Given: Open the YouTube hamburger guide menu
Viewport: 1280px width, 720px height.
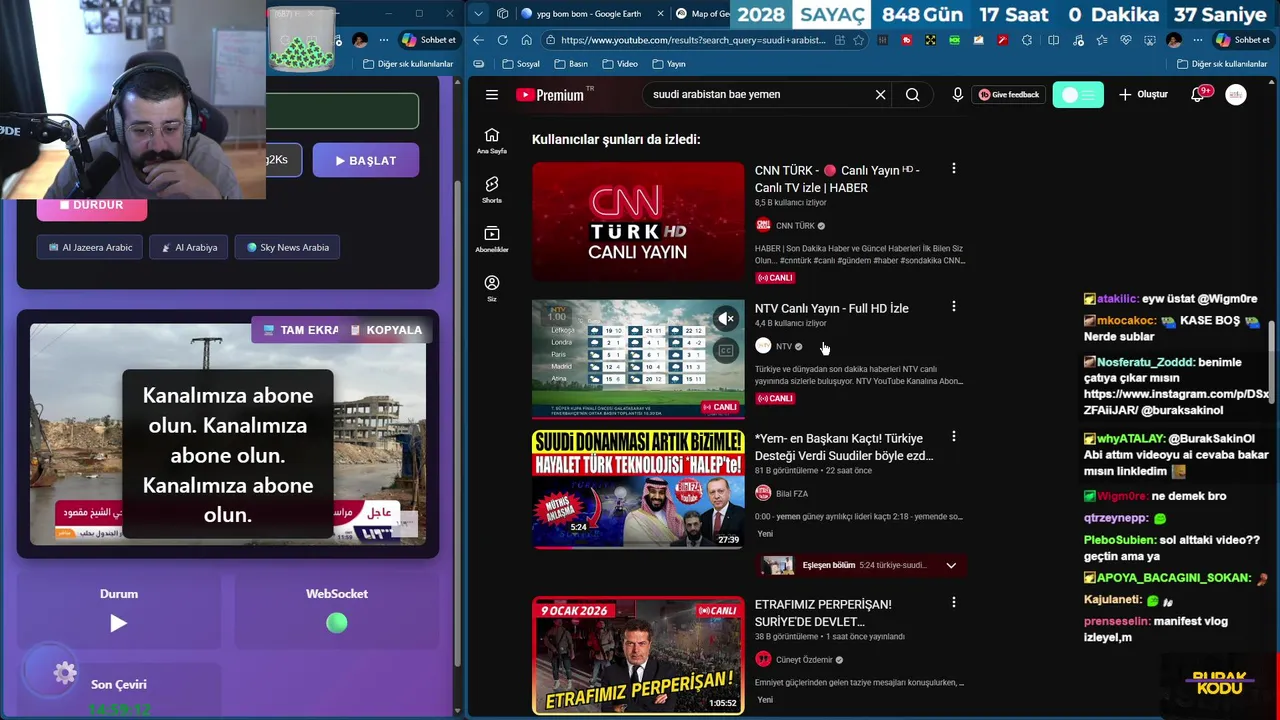Looking at the screenshot, I should pos(491,94).
